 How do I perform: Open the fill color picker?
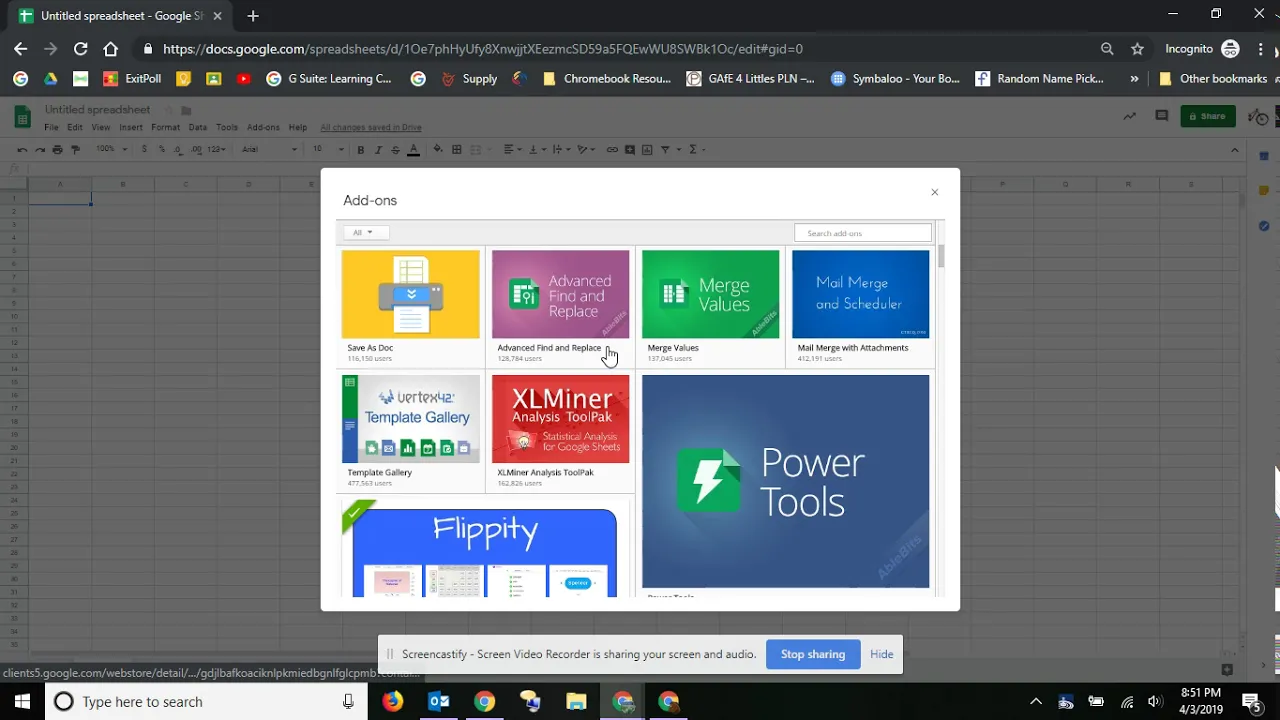click(x=438, y=149)
